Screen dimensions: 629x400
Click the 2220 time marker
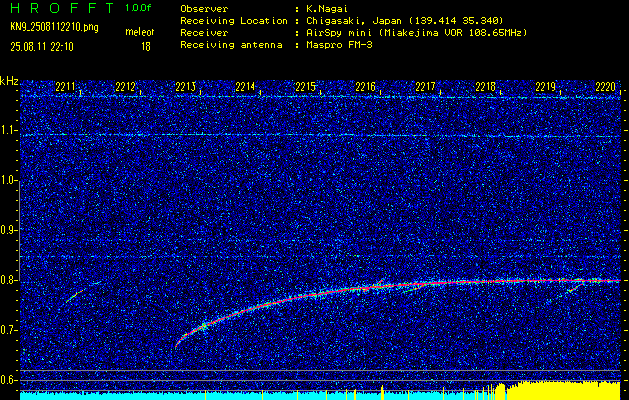click(x=605, y=87)
